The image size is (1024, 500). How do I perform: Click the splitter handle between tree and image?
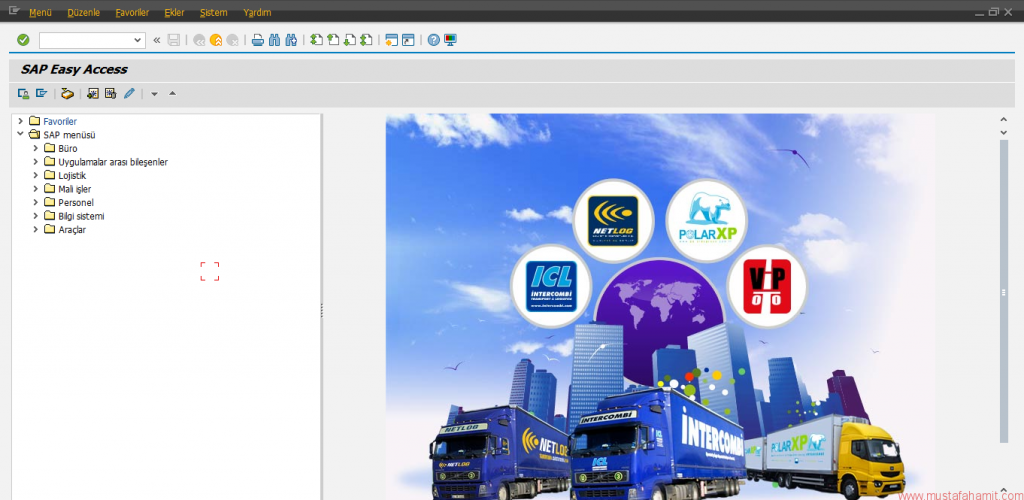pos(322,311)
